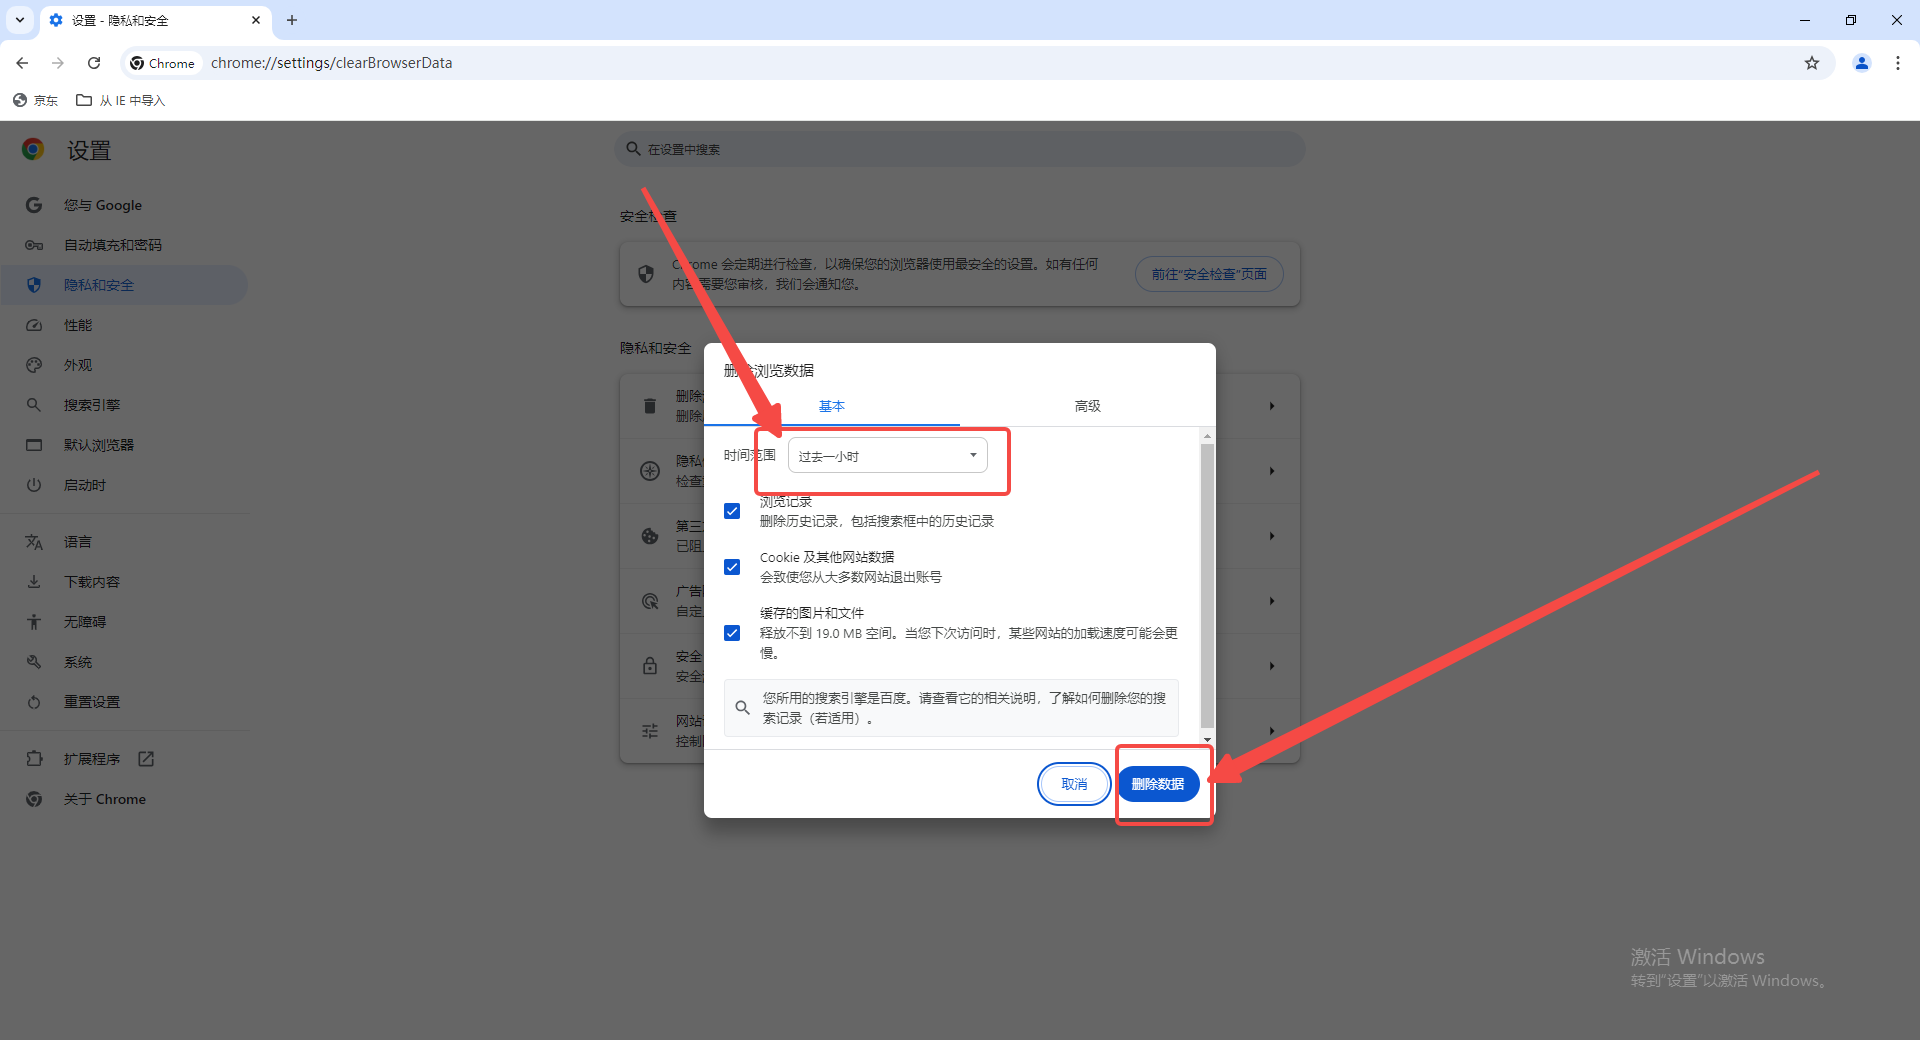Viewport: 1920px width, 1040px height.
Task: Click the Chrome site info chip
Action: [163, 63]
